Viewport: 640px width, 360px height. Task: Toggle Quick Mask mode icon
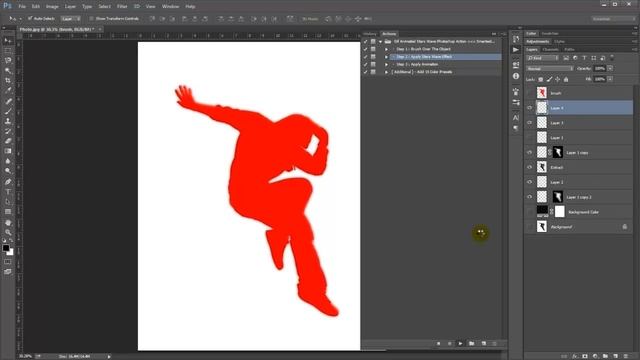[8, 262]
